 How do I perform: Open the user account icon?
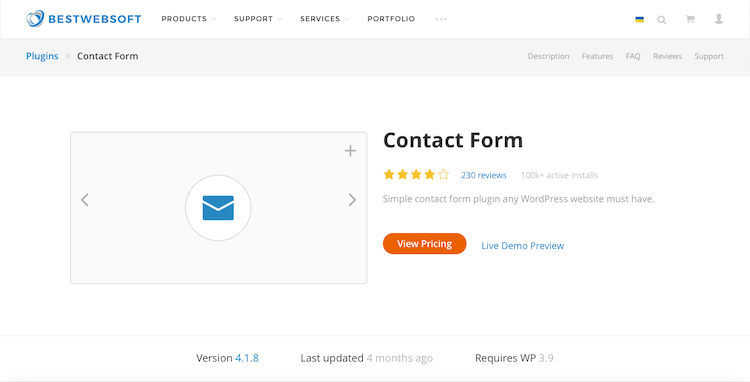pos(718,19)
